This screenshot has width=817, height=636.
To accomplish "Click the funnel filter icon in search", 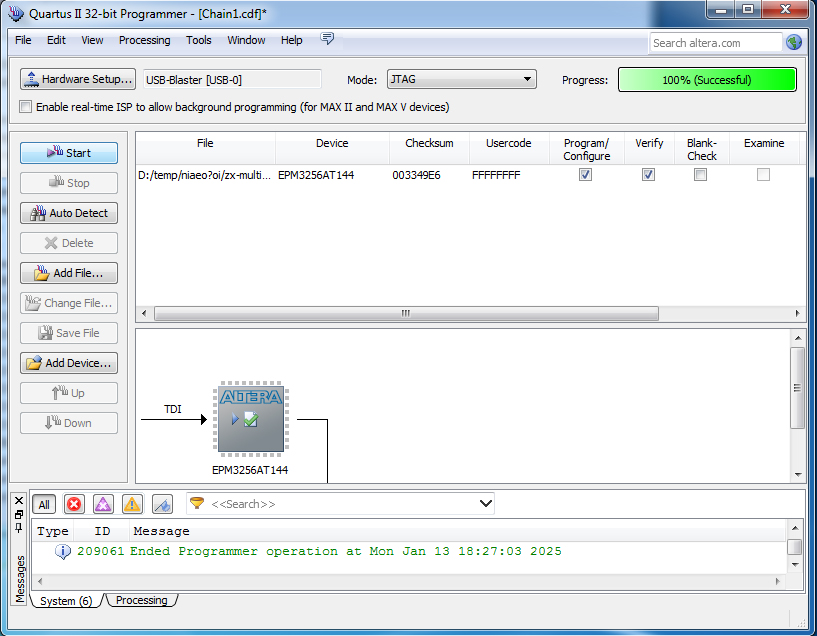I will (197, 503).
